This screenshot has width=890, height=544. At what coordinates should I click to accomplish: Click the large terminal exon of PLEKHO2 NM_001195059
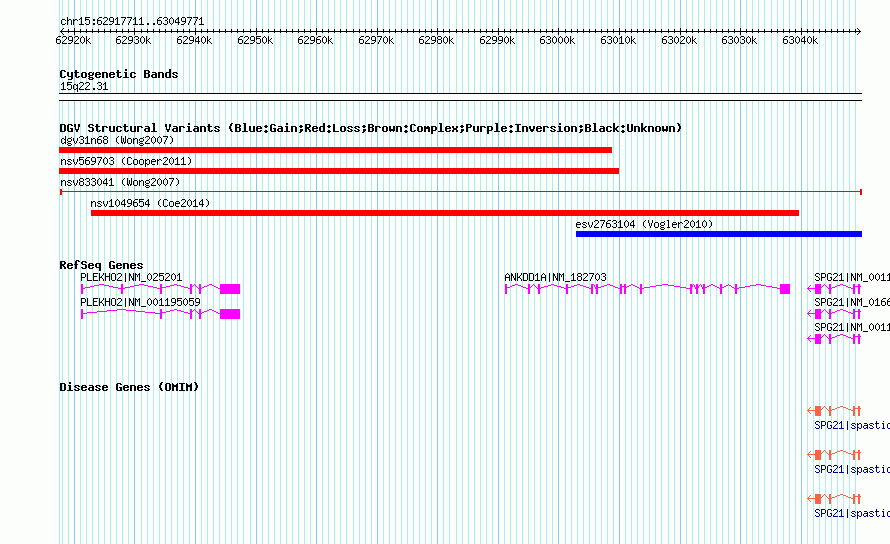point(230,314)
